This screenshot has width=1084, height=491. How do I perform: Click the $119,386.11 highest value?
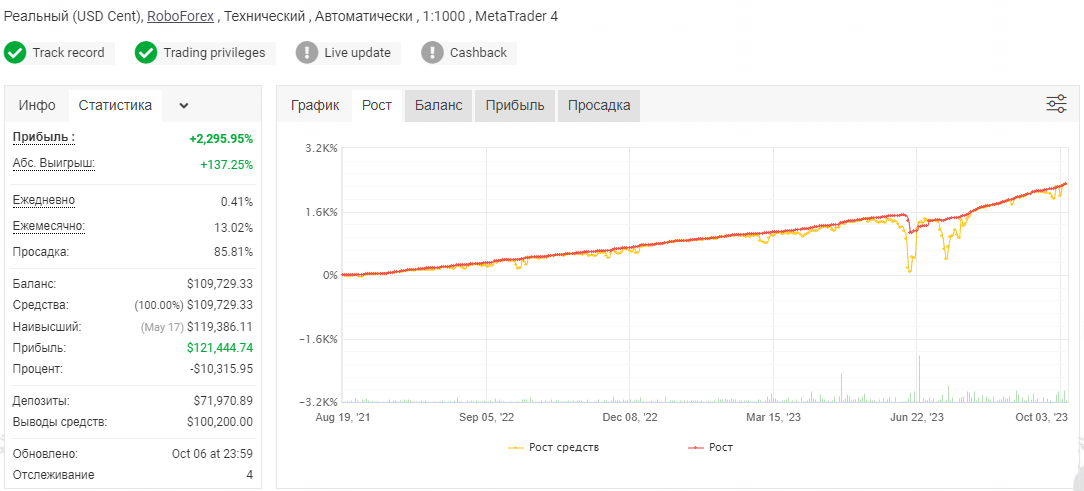220,326
